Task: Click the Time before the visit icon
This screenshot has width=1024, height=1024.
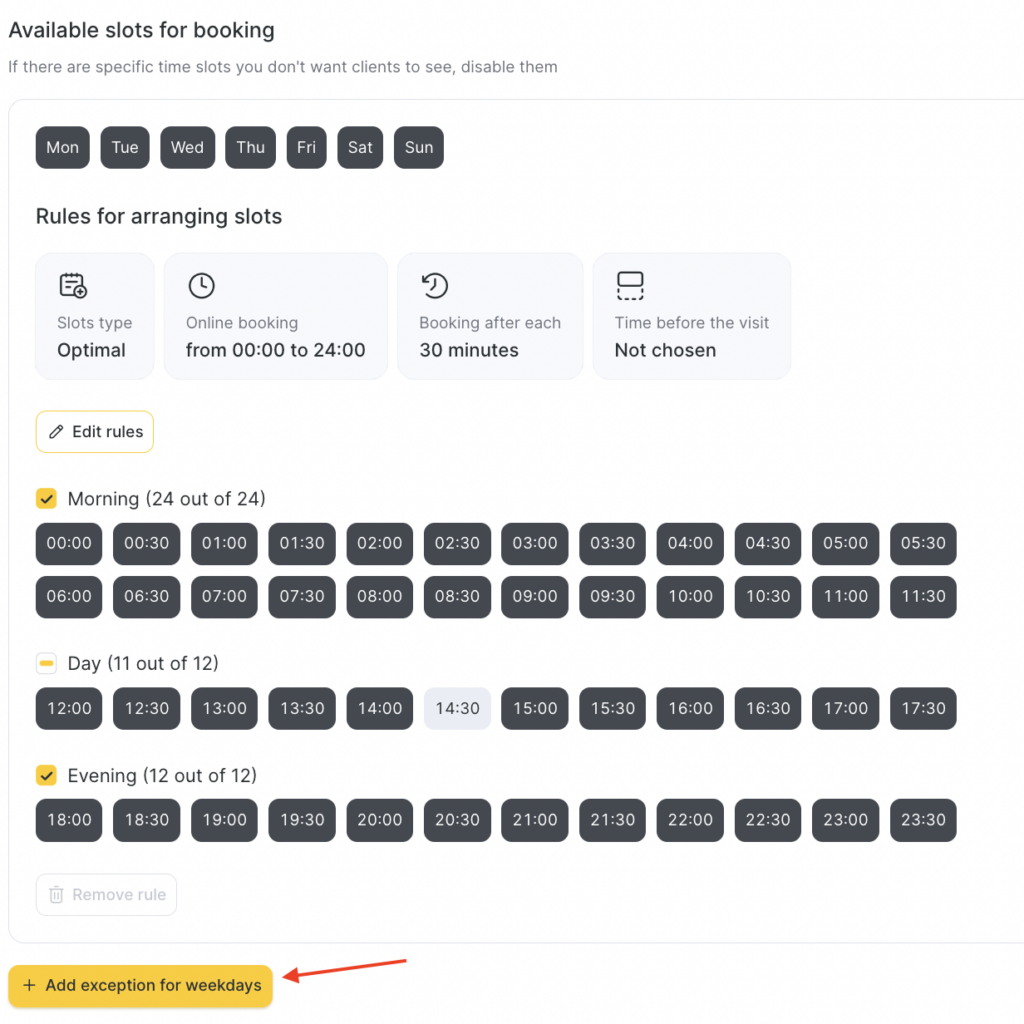Action: pos(630,285)
